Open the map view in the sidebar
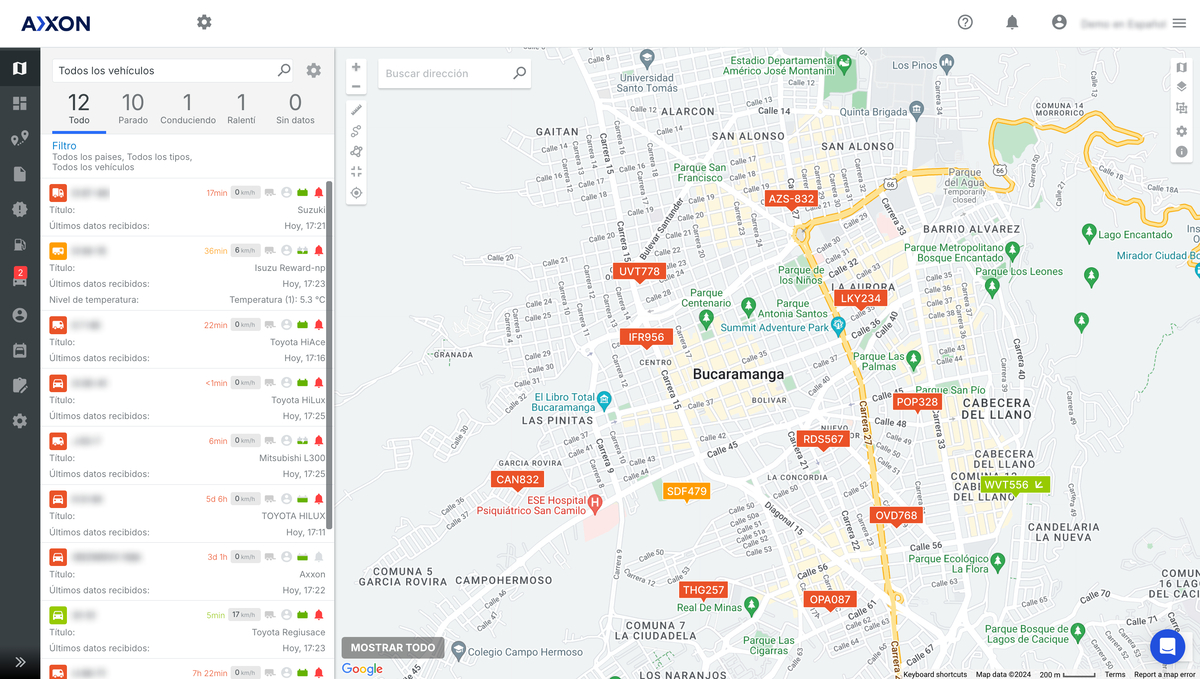The height and width of the screenshot is (679, 1200). click(20, 68)
